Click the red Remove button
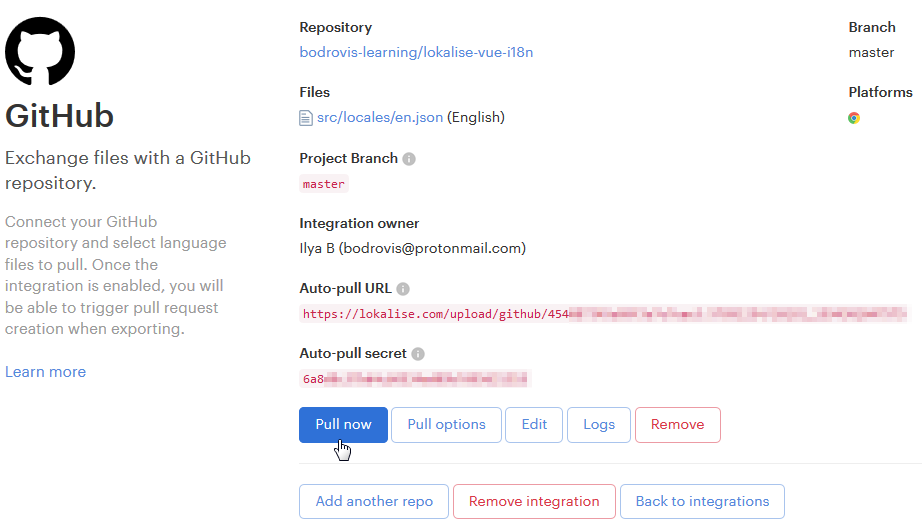922x527 pixels. point(677,425)
